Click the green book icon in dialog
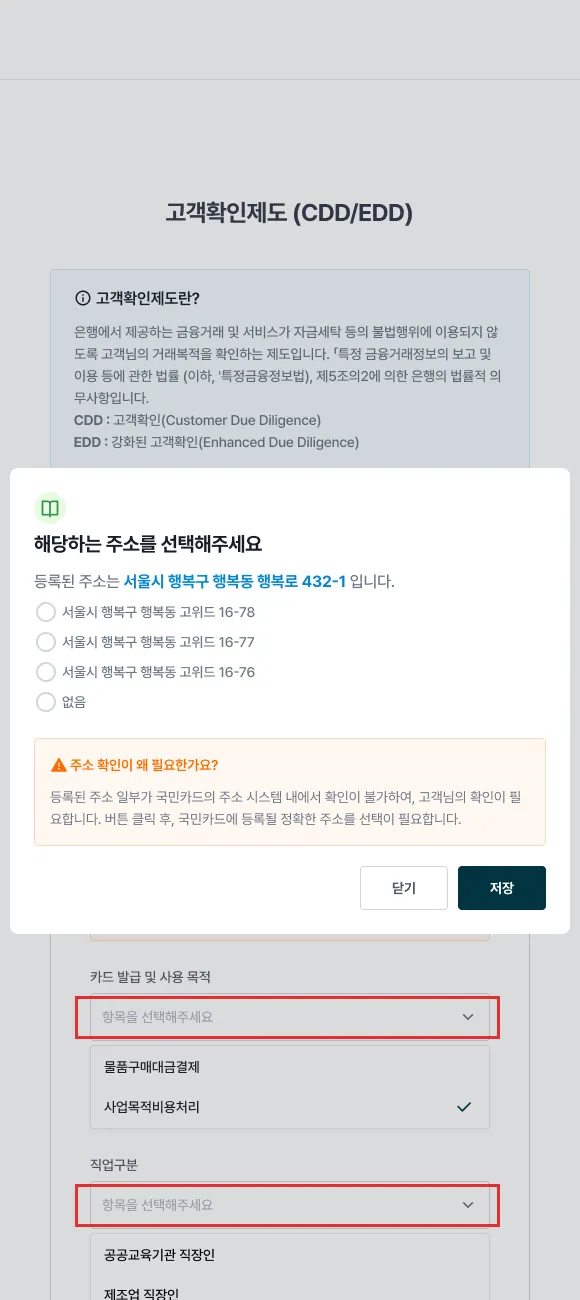The height and width of the screenshot is (1300, 580). pos(50,508)
